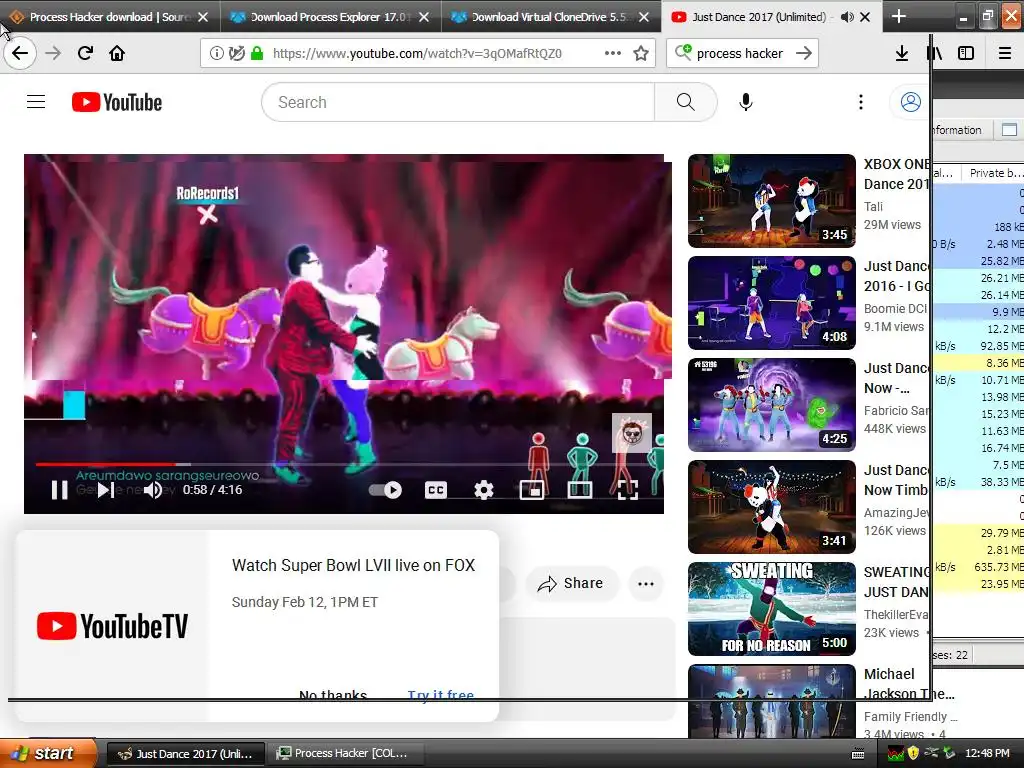
Task: Click the 12:48 PM system clock
Action: pos(987,754)
